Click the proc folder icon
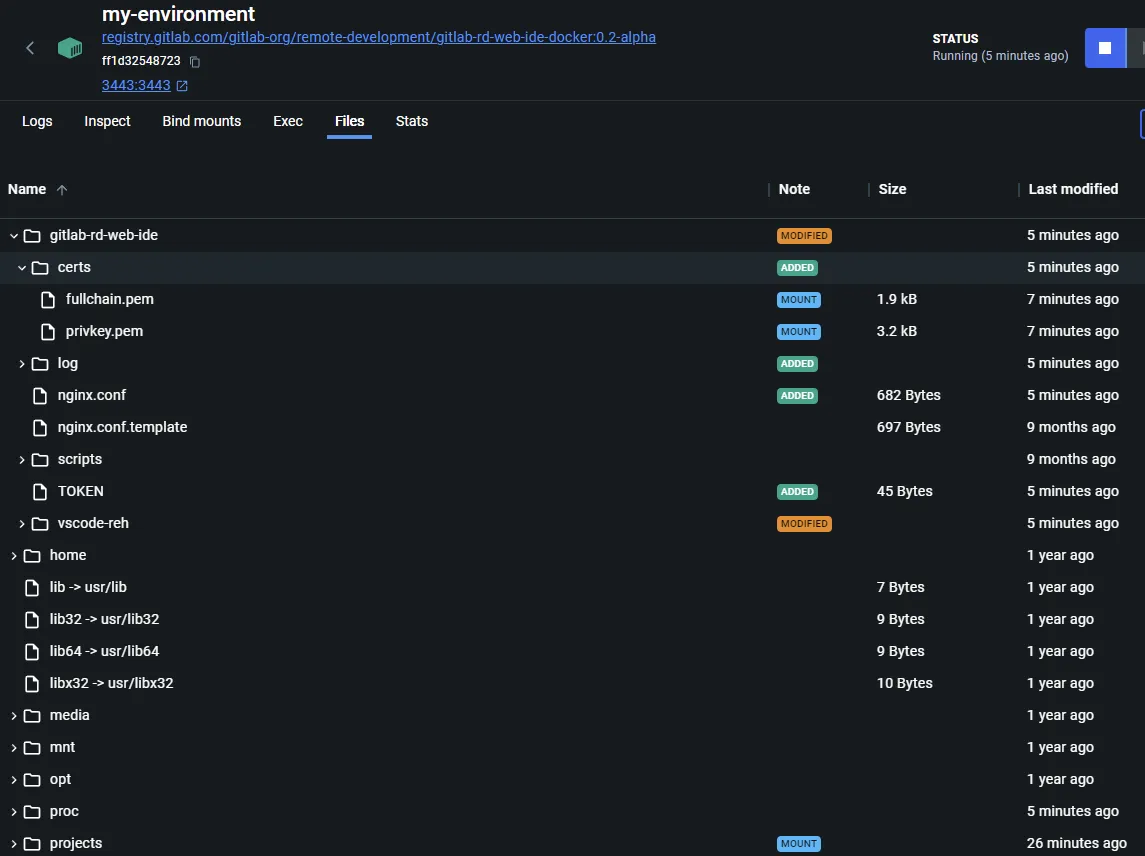 32,812
